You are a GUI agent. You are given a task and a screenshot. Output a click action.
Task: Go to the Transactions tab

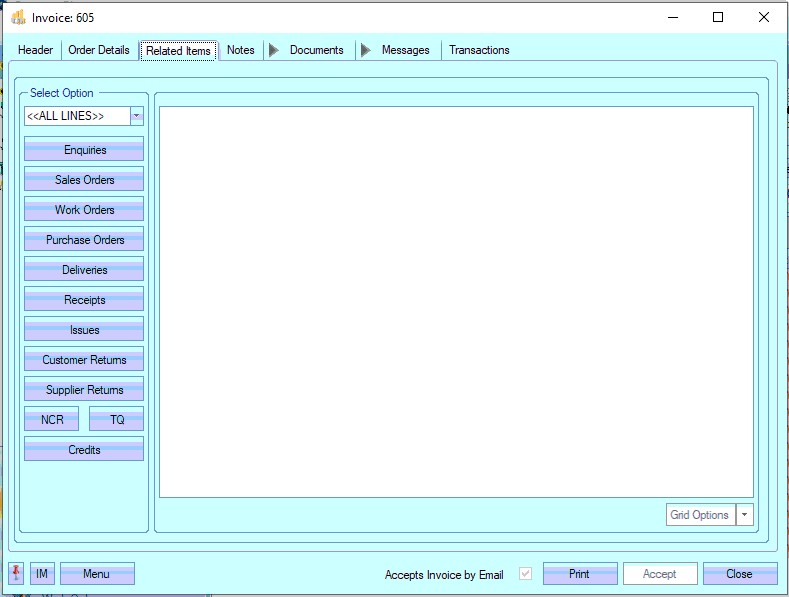[479, 50]
